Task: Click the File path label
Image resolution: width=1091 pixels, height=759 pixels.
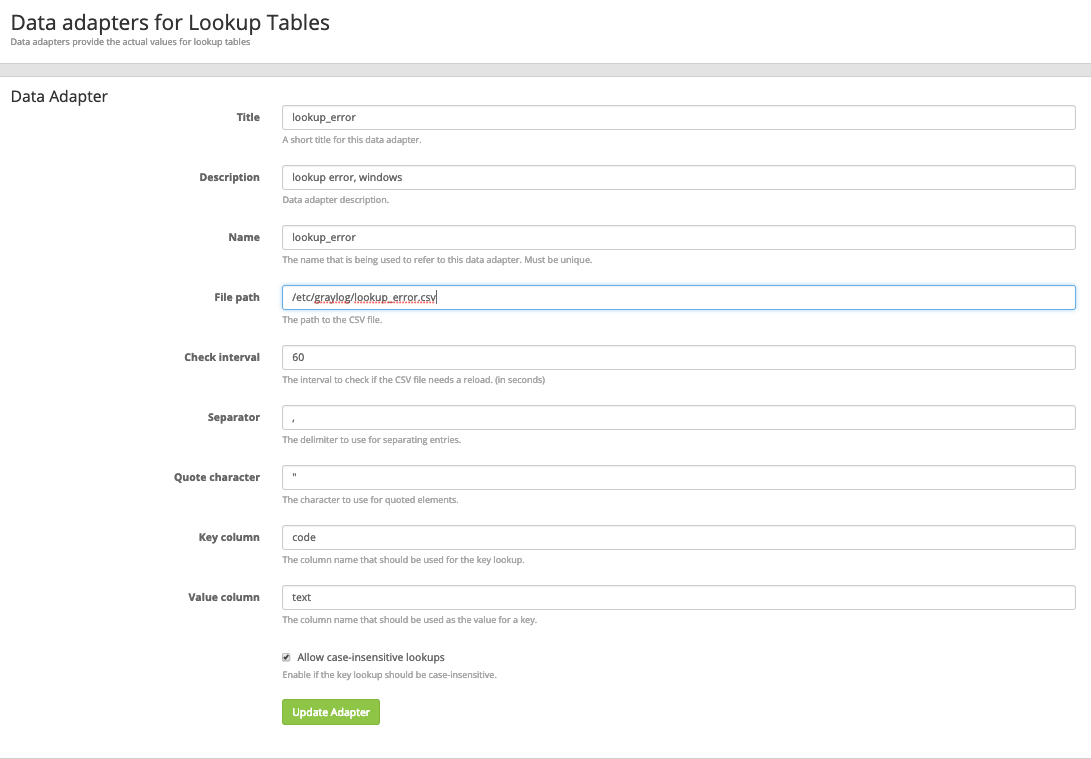Action: 237,297
